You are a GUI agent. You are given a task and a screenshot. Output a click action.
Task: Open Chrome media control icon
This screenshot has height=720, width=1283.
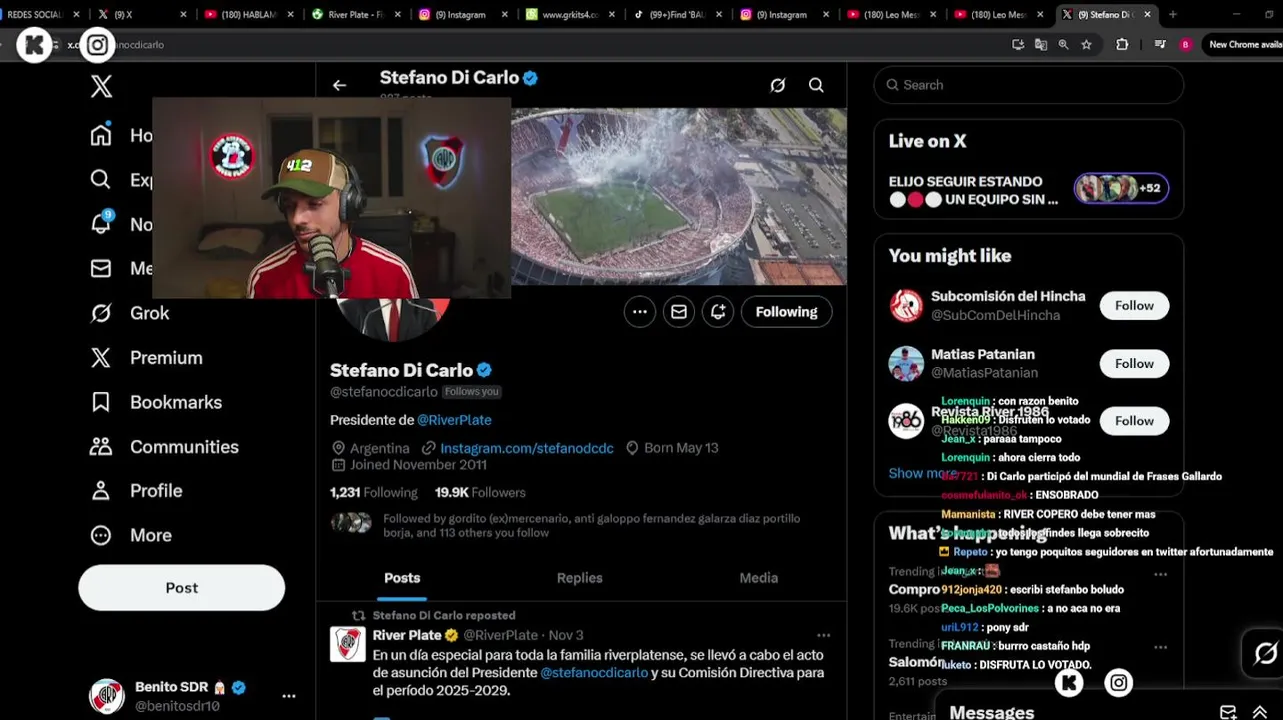[1160, 45]
